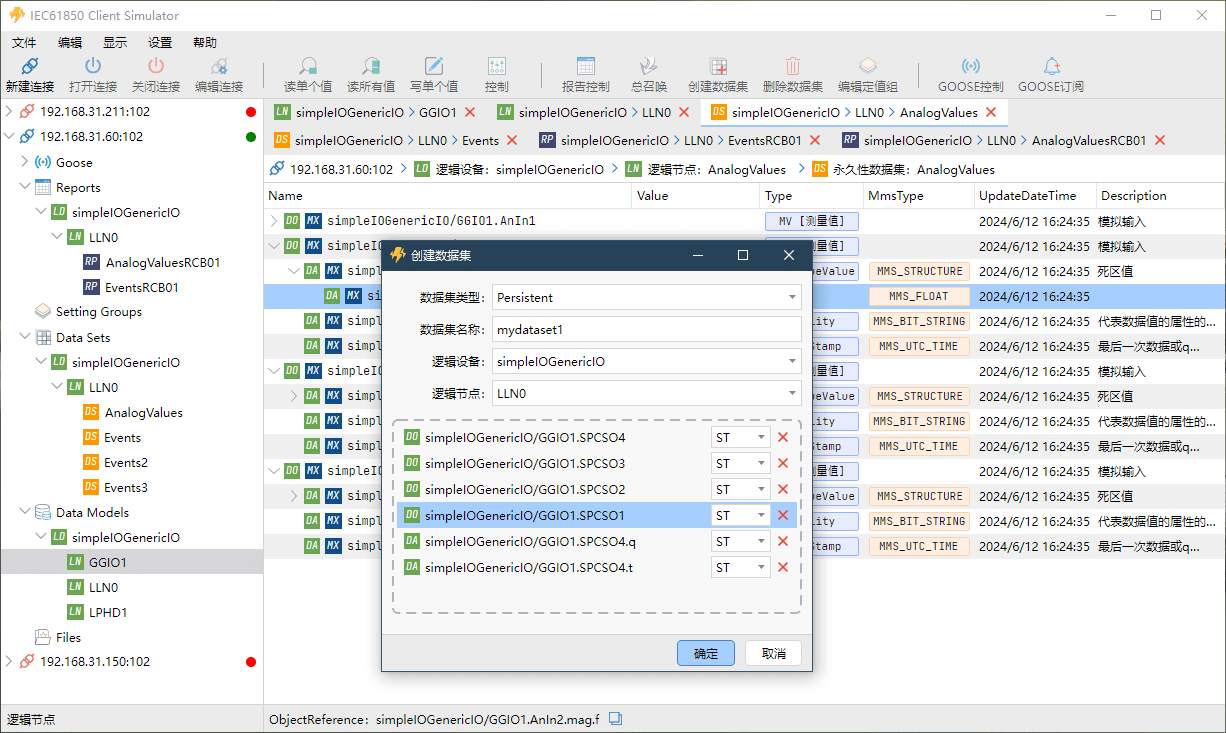
Task: Click the 创建数据集 toolbar icon
Action: click(x=717, y=67)
